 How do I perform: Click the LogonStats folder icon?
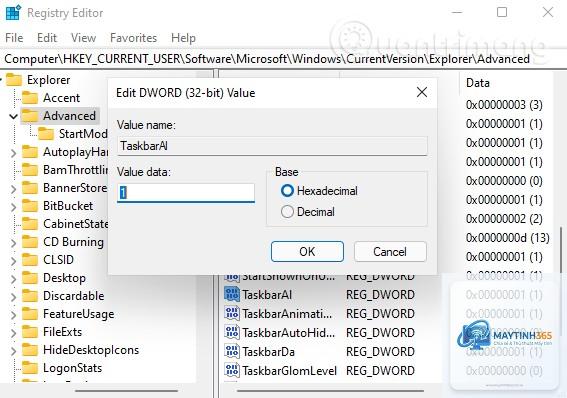coord(30,368)
